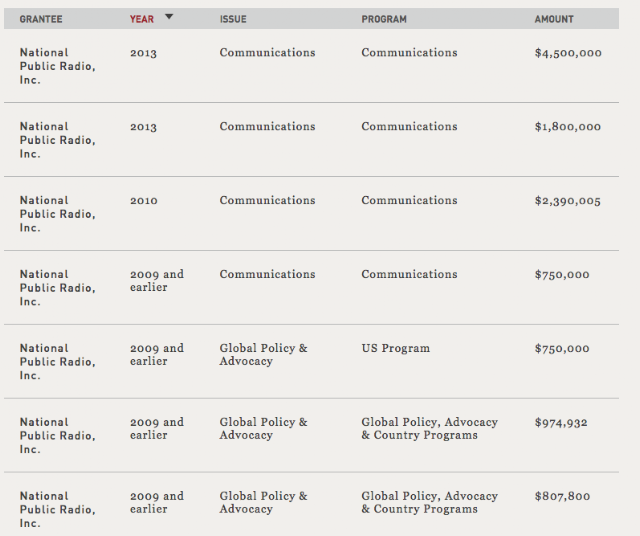Open grantee National Public Radio in $1,800,000 row
This screenshot has height=536, width=640.
(x=58, y=140)
